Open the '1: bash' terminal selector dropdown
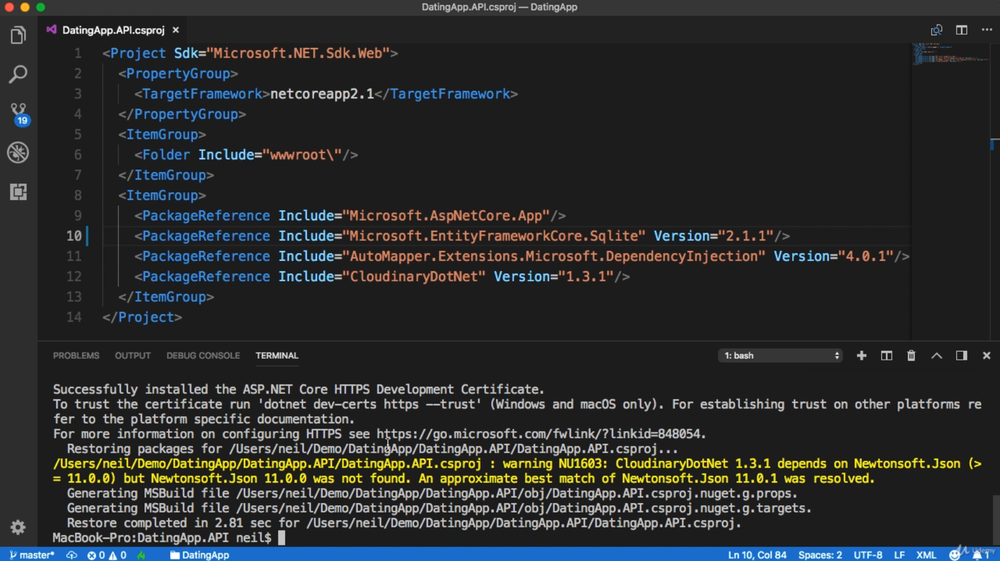The image size is (1000, 561). pyautogui.click(x=780, y=356)
